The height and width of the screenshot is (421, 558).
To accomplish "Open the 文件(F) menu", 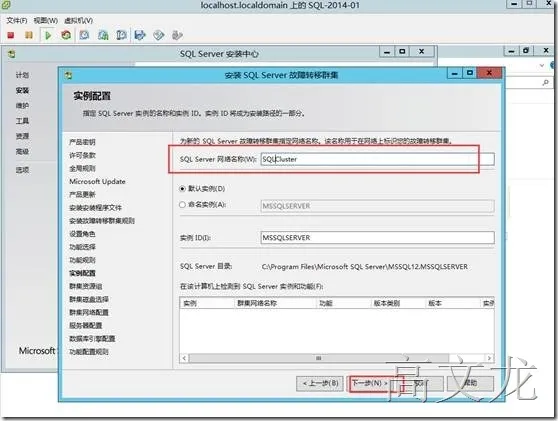I will tap(16, 21).
